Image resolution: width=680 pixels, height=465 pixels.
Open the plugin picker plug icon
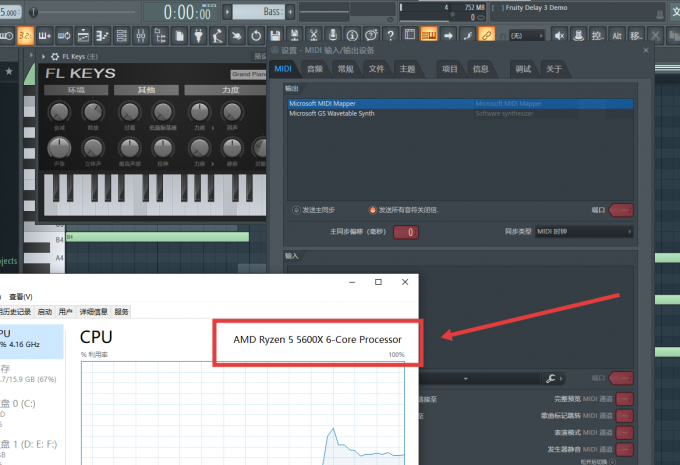(x=198, y=36)
